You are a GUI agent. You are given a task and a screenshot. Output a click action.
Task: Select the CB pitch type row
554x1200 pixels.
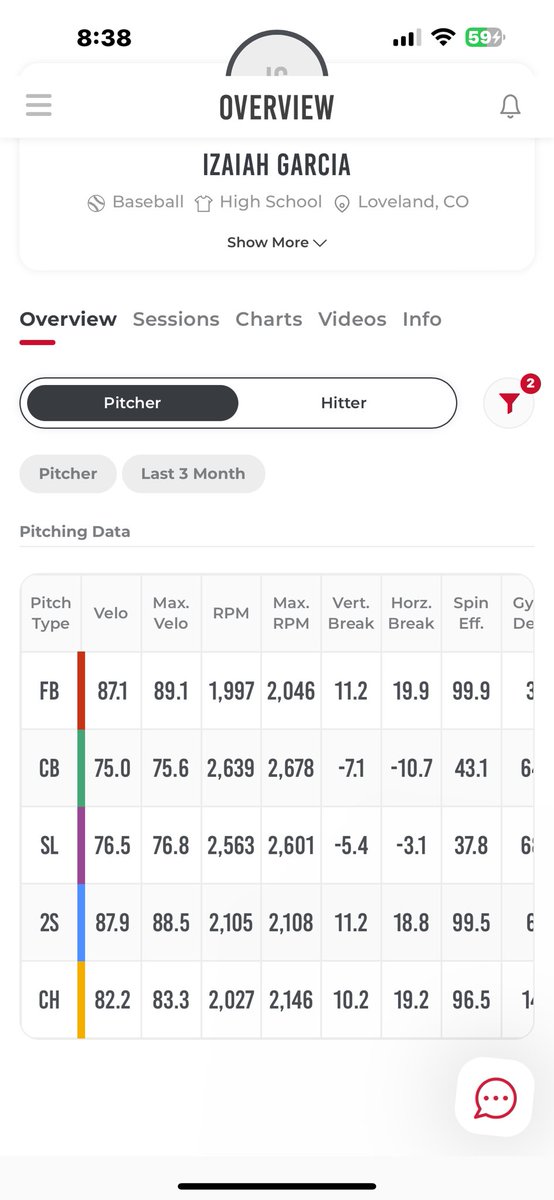pyautogui.click(x=277, y=768)
